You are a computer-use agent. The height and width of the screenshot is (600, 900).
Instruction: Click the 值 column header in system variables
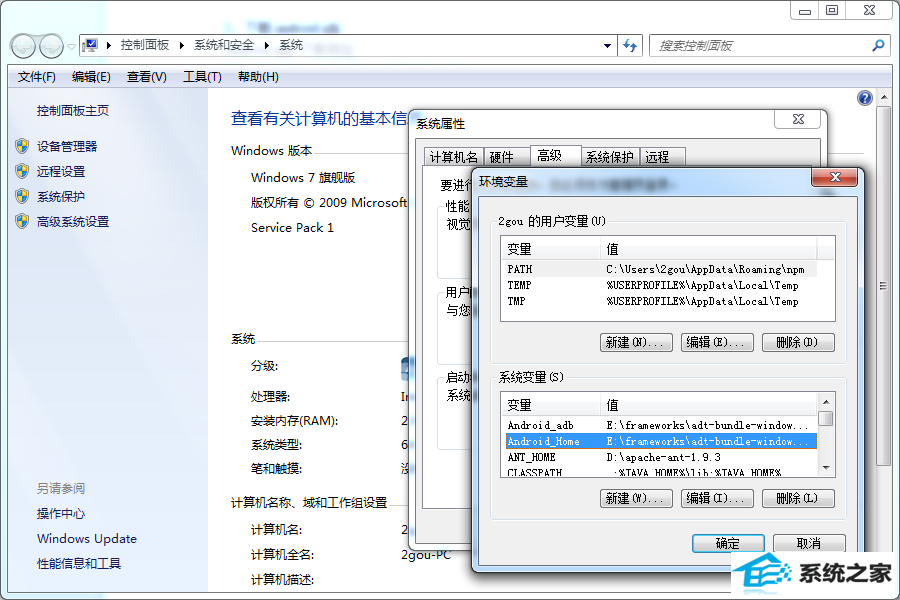(709, 405)
